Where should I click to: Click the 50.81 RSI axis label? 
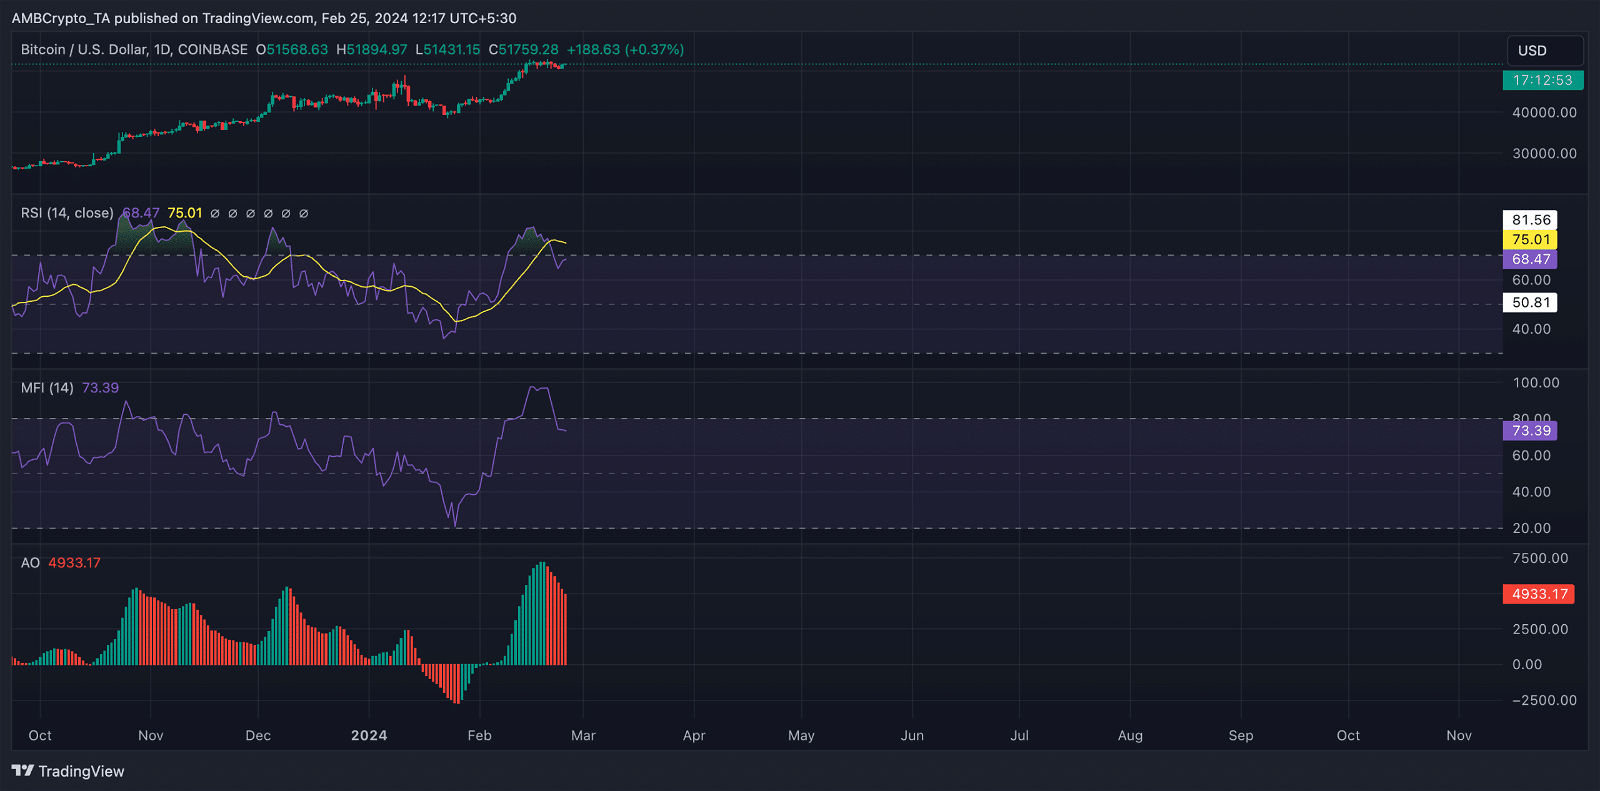click(1531, 303)
